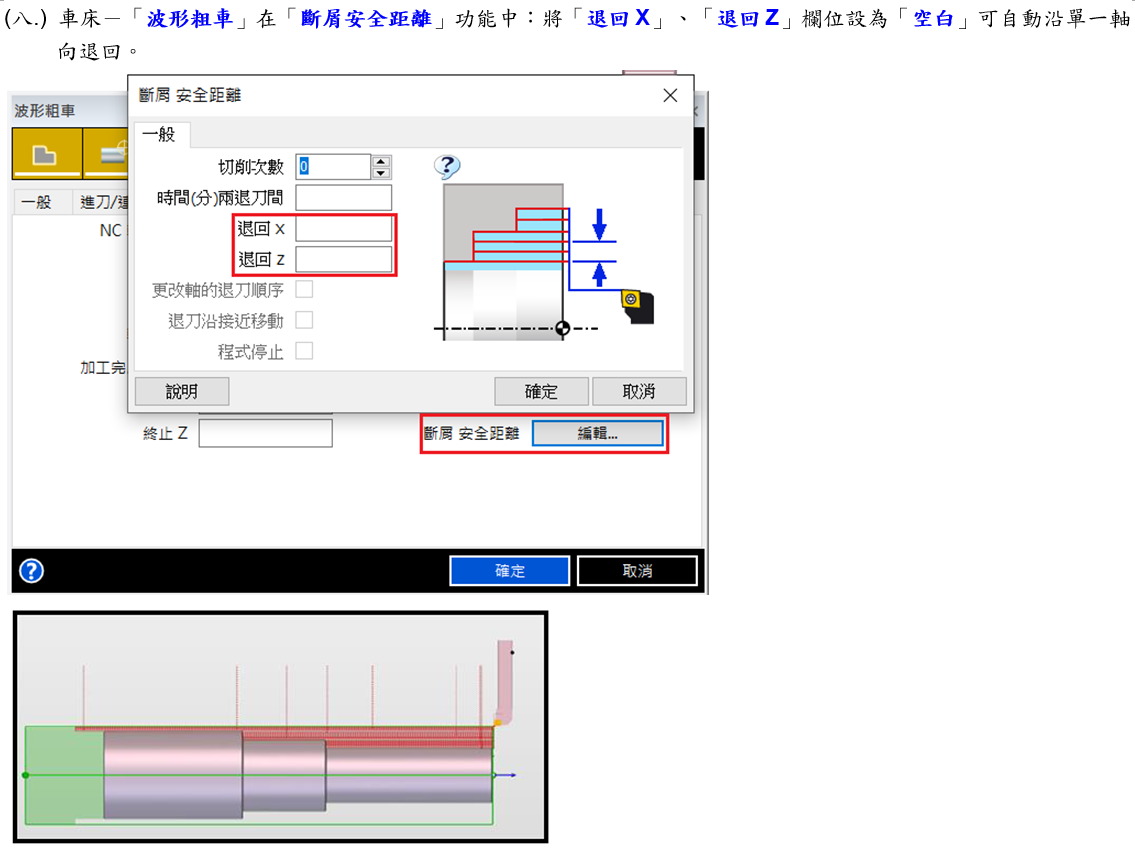
Task: Click 取消 in the 斷屑 dialog
Action: [x=639, y=391]
